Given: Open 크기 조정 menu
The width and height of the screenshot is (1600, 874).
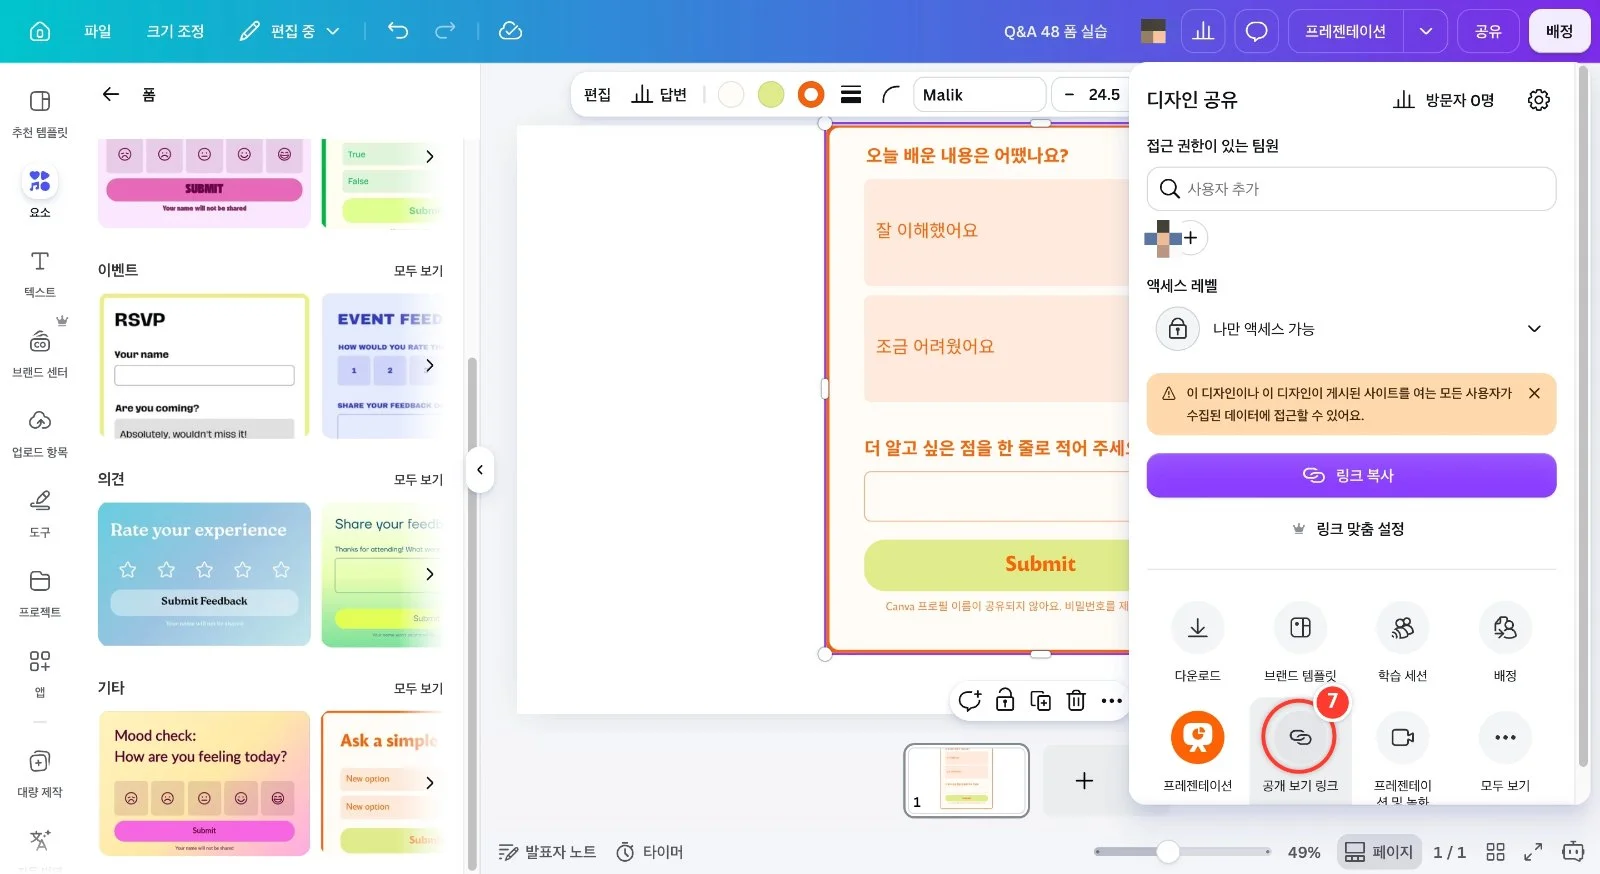Looking at the screenshot, I should coord(176,31).
